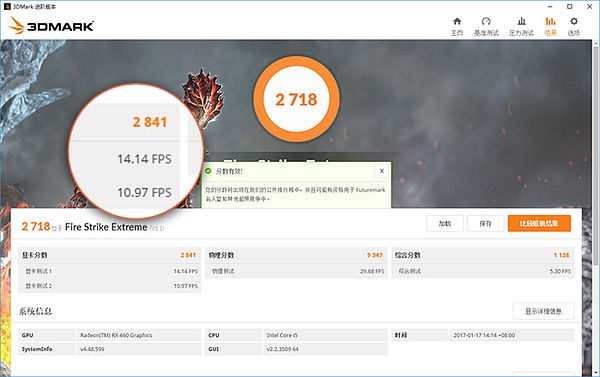Click the large orange score ring showing 2 718
Screen dimensions: 600x377
[296, 100]
